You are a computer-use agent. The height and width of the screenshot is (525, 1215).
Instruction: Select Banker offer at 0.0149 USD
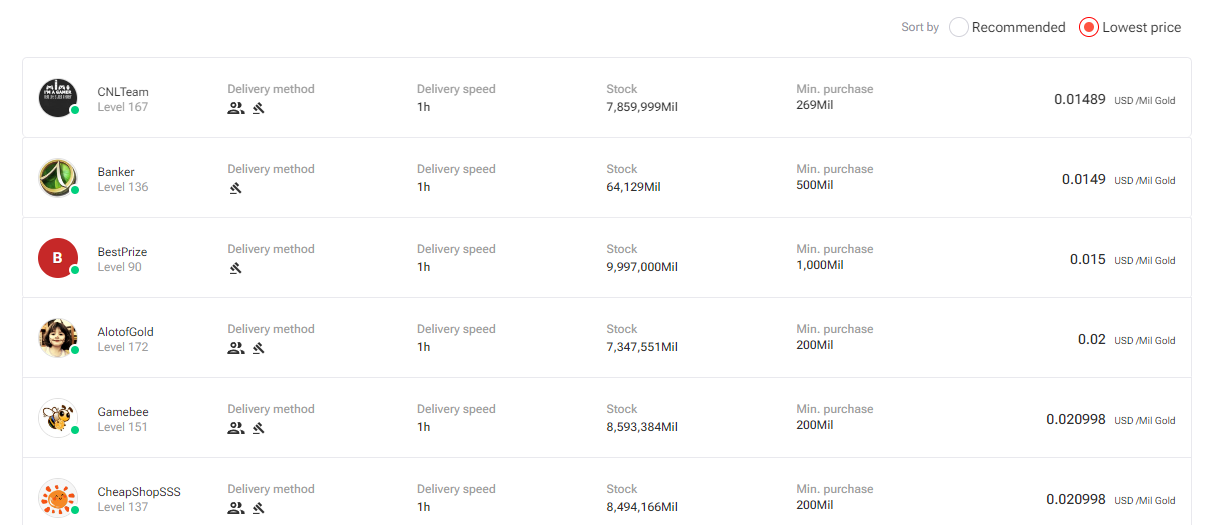(x=607, y=178)
